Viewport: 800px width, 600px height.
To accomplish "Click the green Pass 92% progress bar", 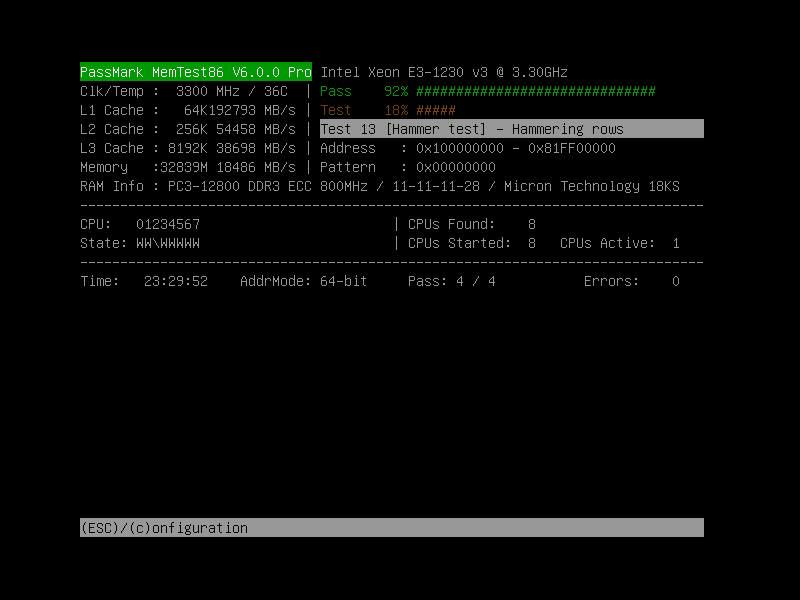I will click(536, 91).
